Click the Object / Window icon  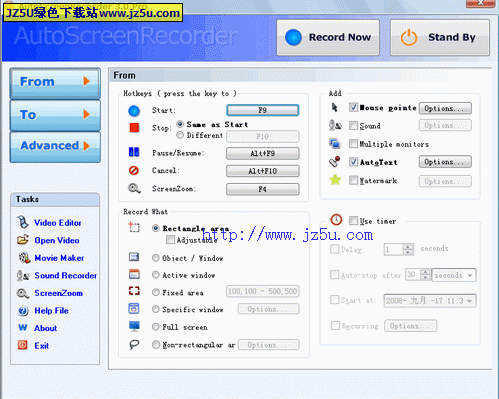pos(134,257)
